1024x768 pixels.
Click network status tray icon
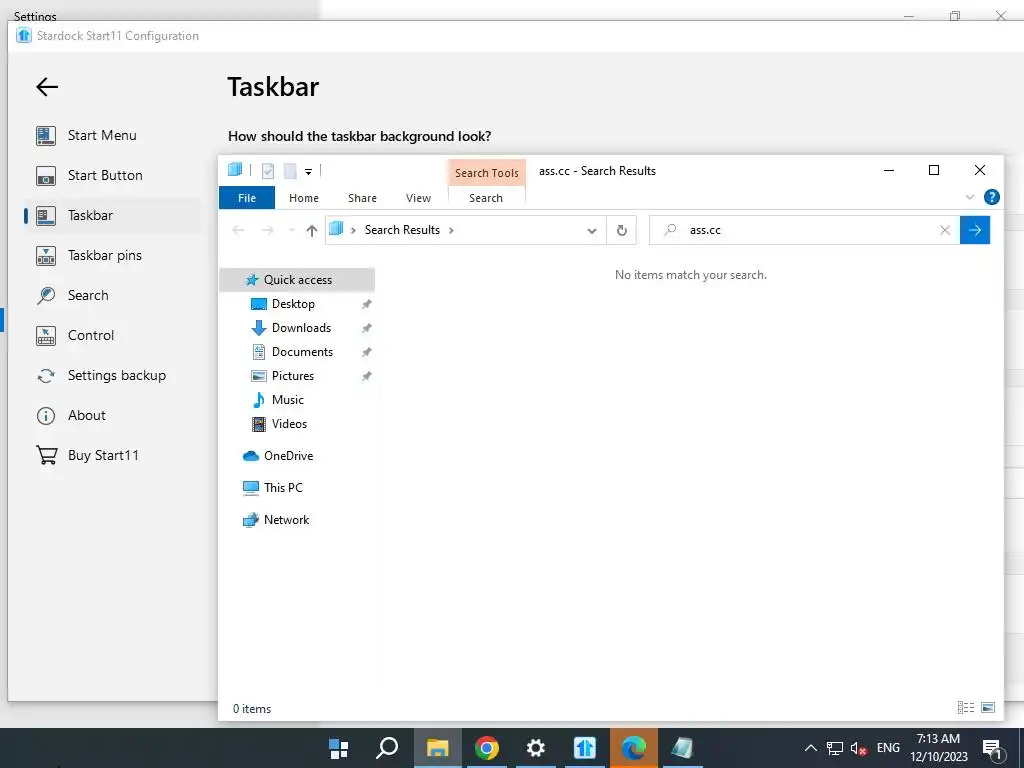tap(834, 748)
